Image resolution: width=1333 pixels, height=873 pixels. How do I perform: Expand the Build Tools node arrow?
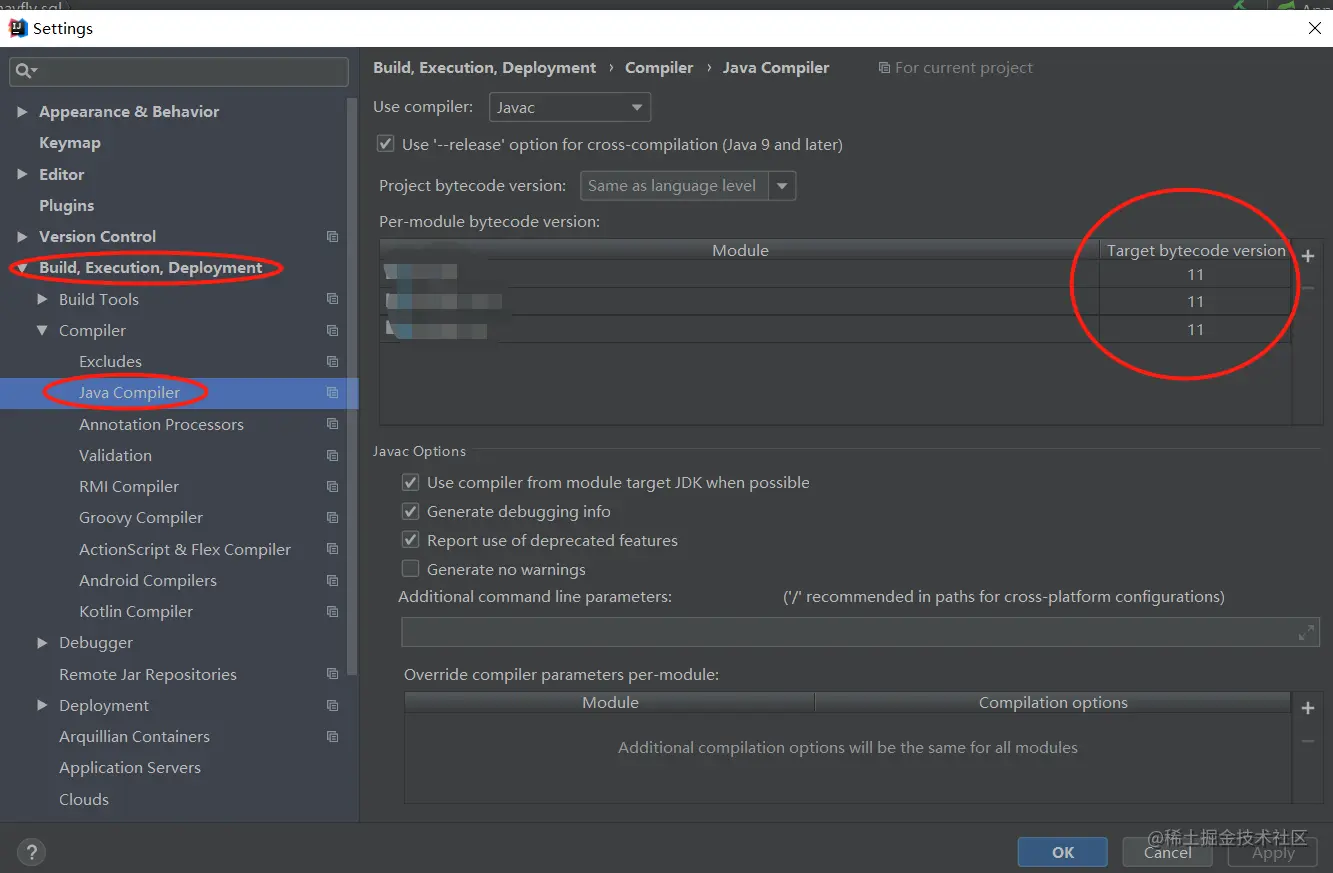click(x=42, y=299)
